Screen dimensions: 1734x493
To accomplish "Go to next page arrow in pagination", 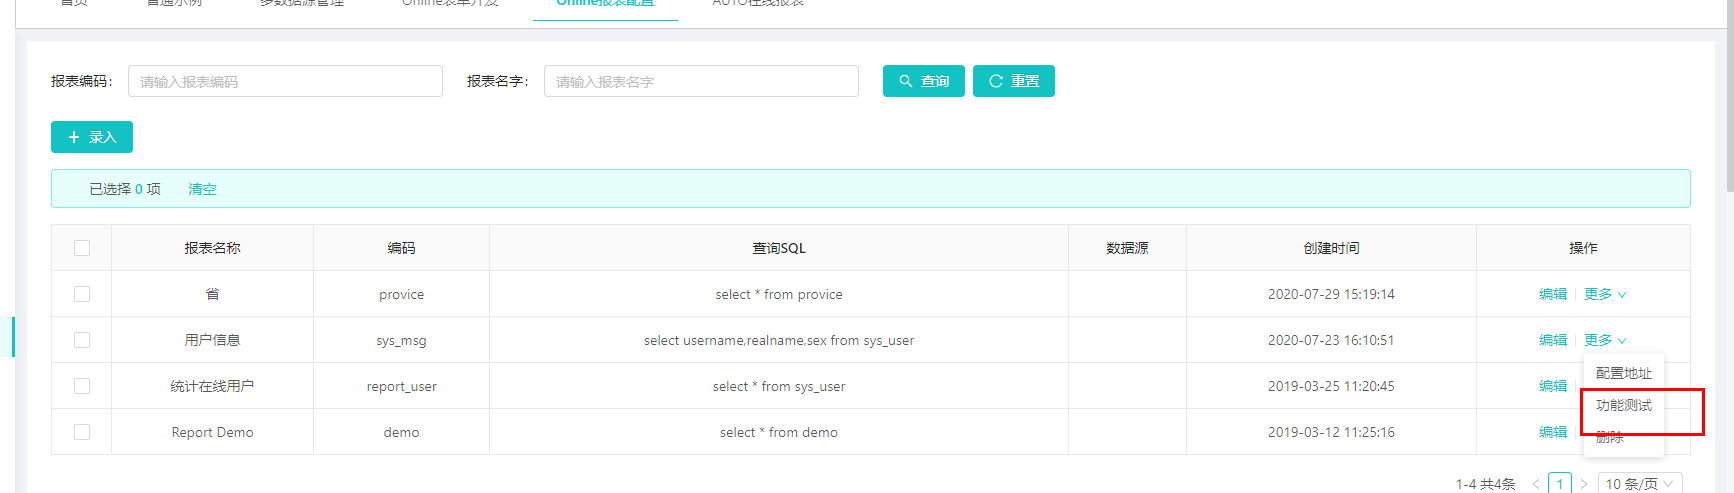I will [1584, 484].
